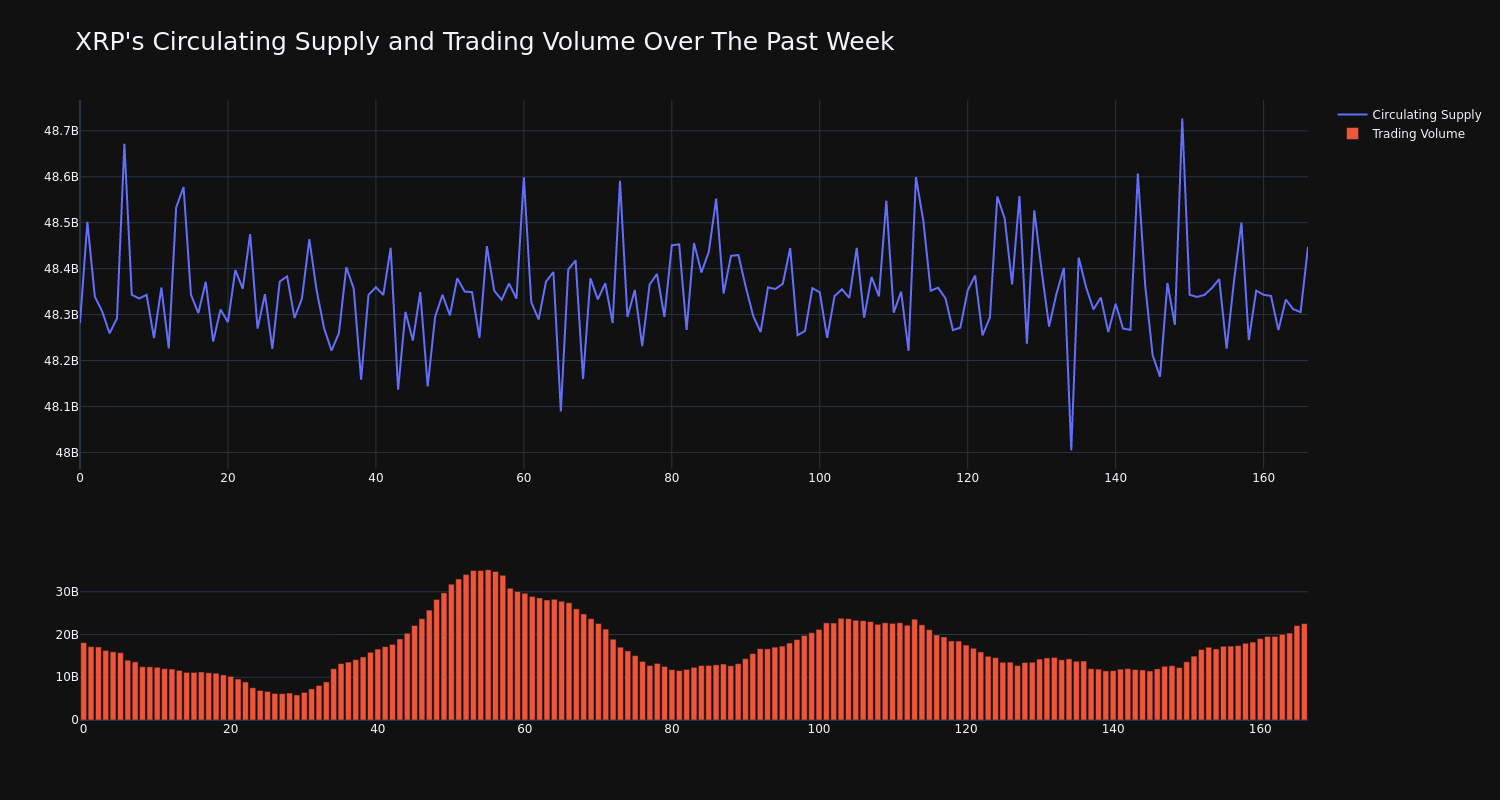The width and height of the screenshot is (1500, 800).
Task: Click the 48.5B y-axis label
Action: [x=60, y=223]
